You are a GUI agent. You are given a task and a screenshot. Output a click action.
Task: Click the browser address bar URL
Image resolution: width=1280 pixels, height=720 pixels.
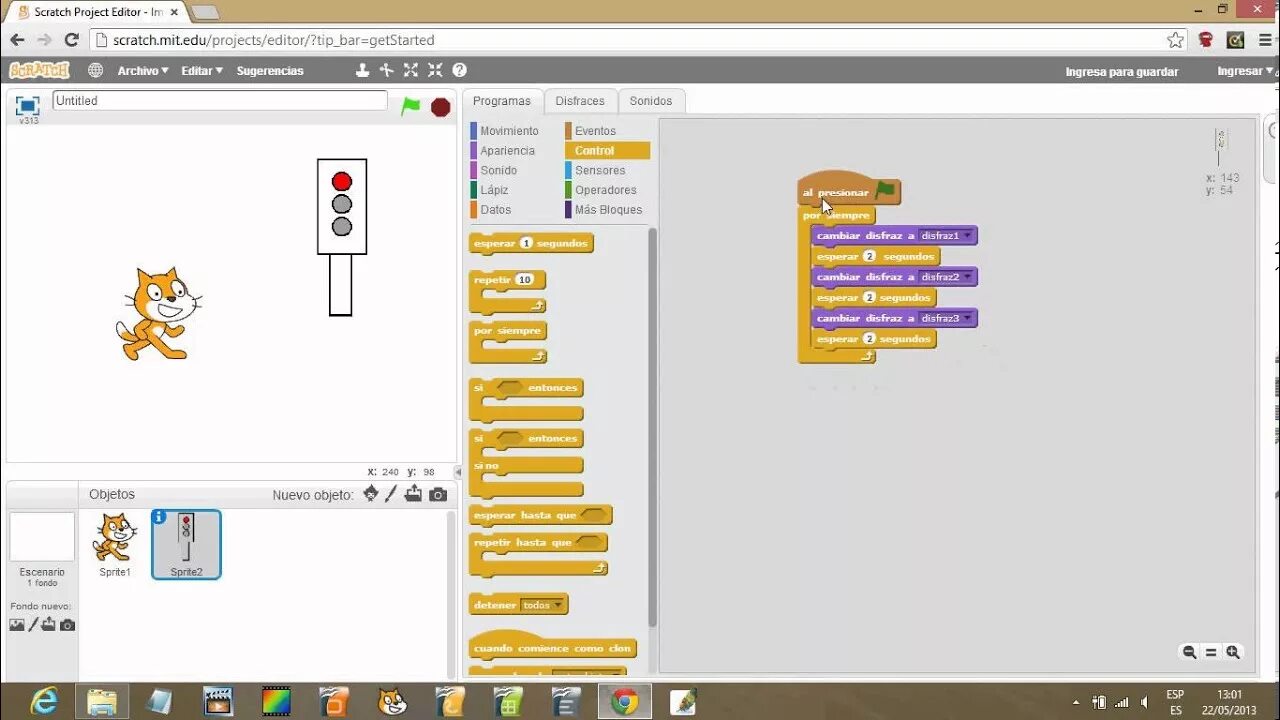tap(274, 40)
